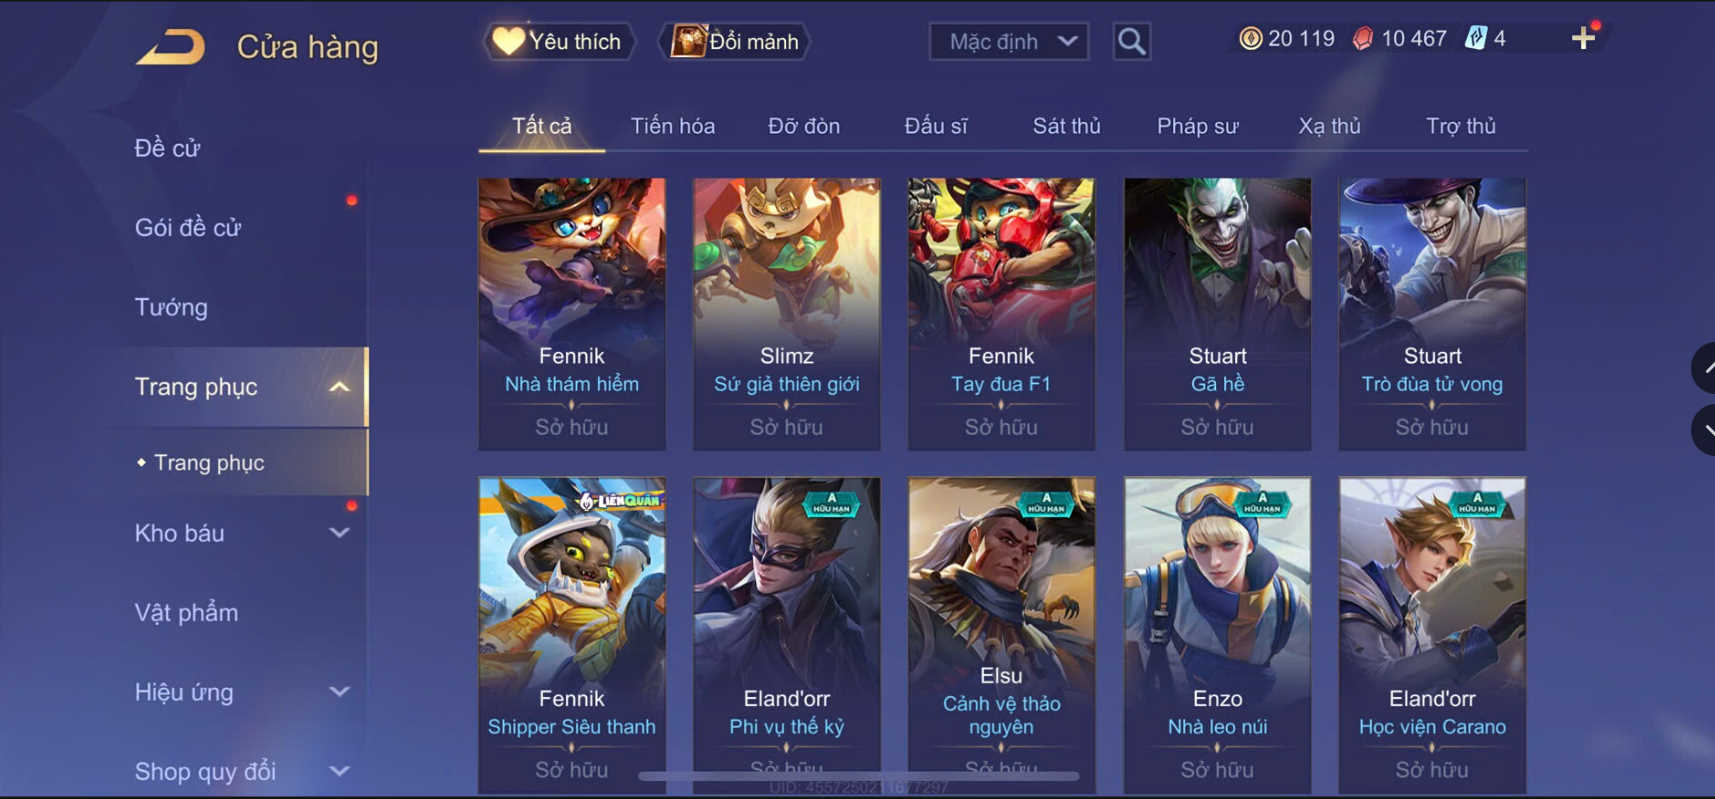Screen dimensions: 1715x799
Task: Select Enzo Nhà leo núi skin card
Action: (x=1217, y=636)
